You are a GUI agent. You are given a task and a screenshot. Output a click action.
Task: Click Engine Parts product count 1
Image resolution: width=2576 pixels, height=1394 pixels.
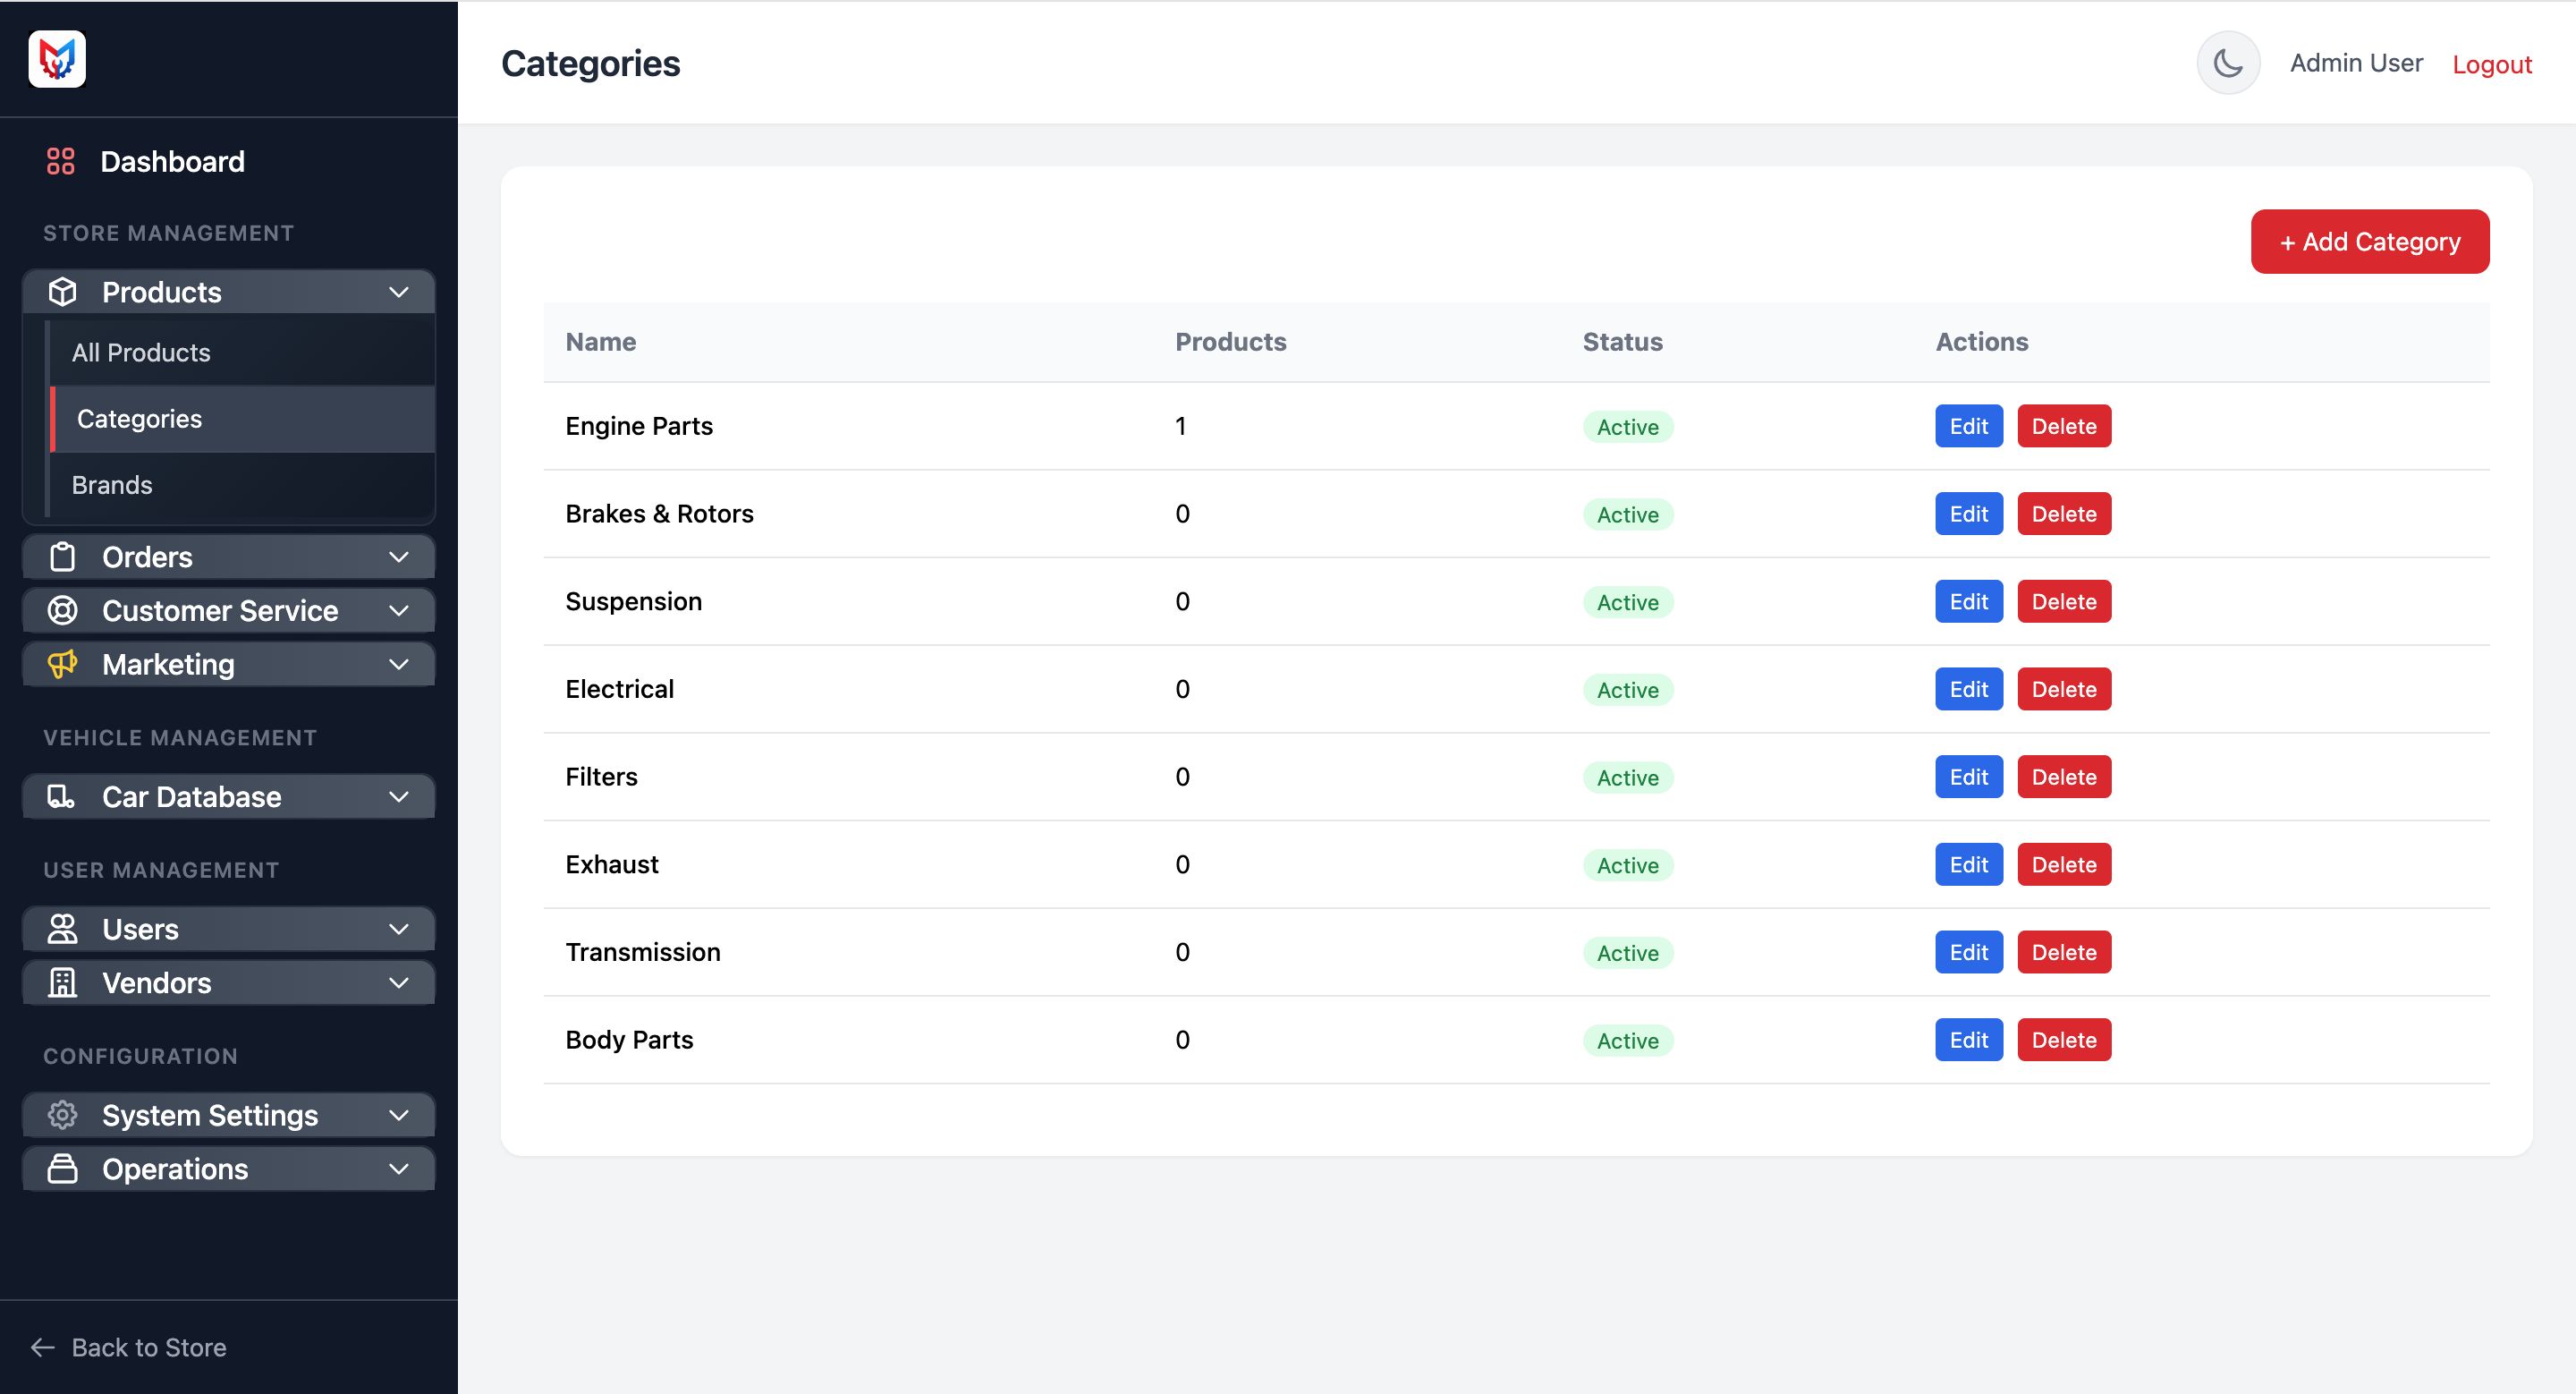1181,426
